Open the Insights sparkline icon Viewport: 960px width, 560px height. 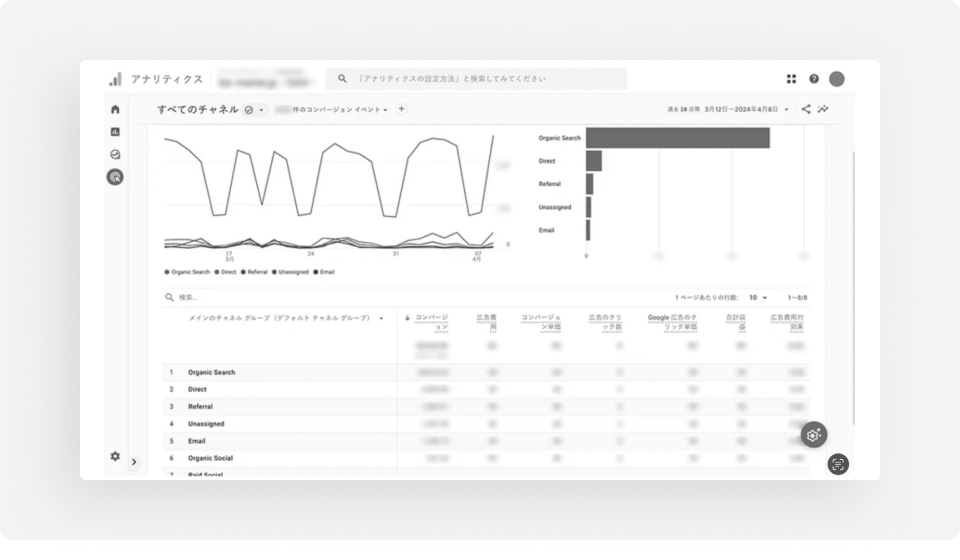tap(824, 109)
